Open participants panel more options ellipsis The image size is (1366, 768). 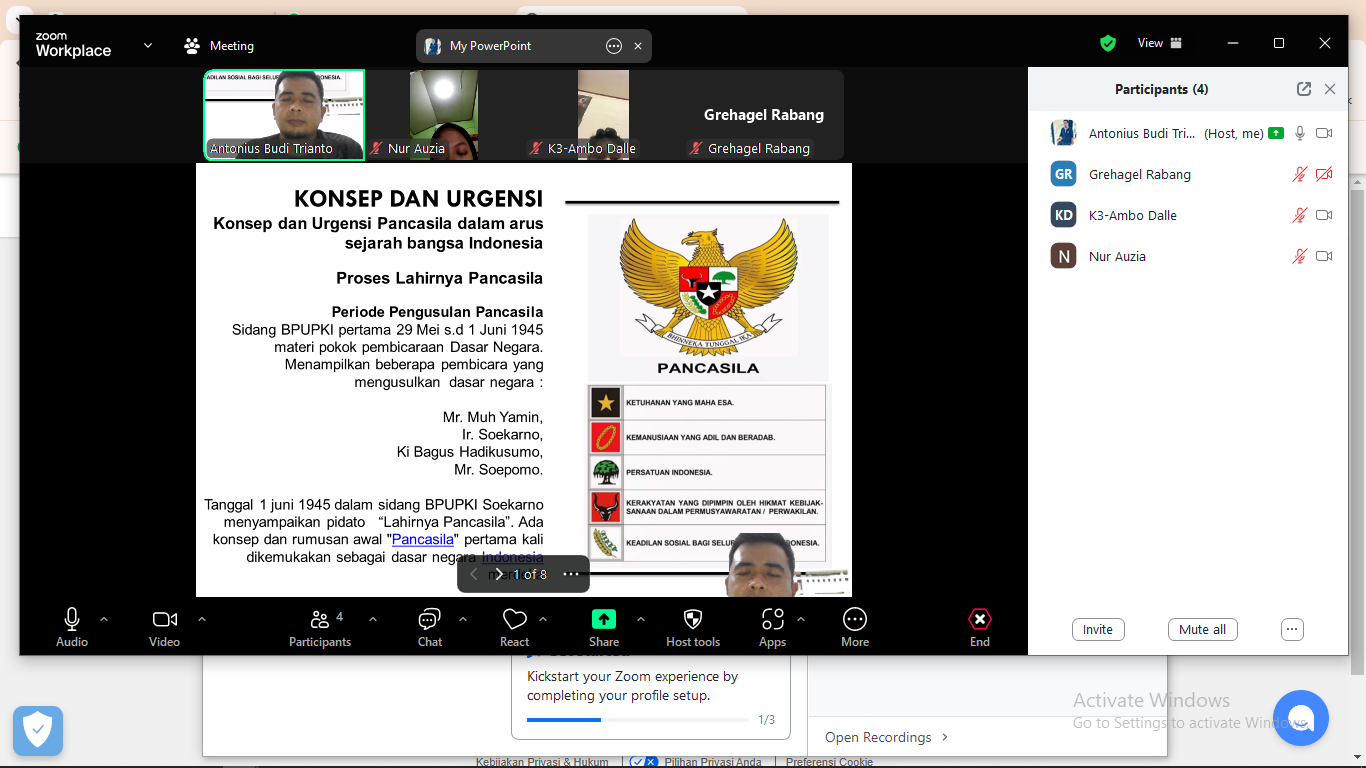click(x=1292, y=630)
